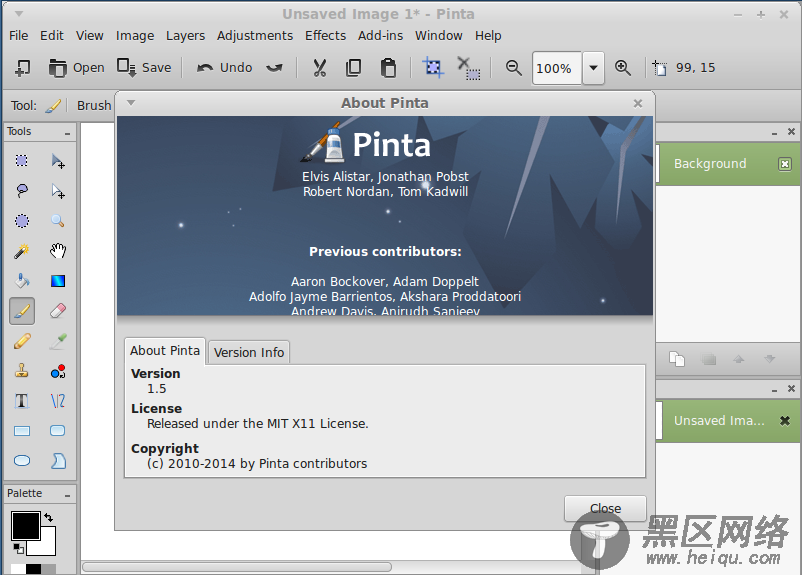Click the Undo toolbar button

(225, 68)
